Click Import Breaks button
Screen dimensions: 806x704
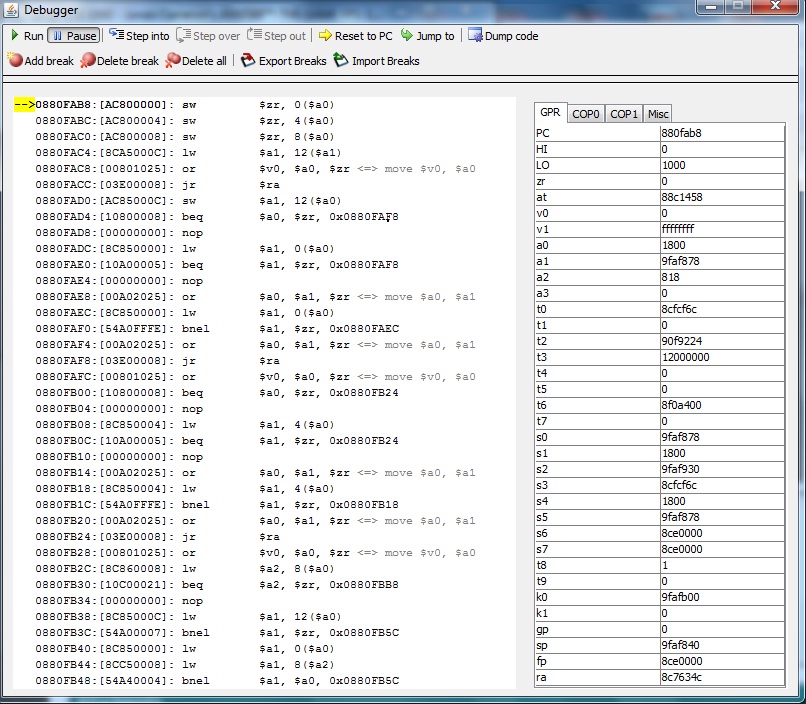coord(376,61)
